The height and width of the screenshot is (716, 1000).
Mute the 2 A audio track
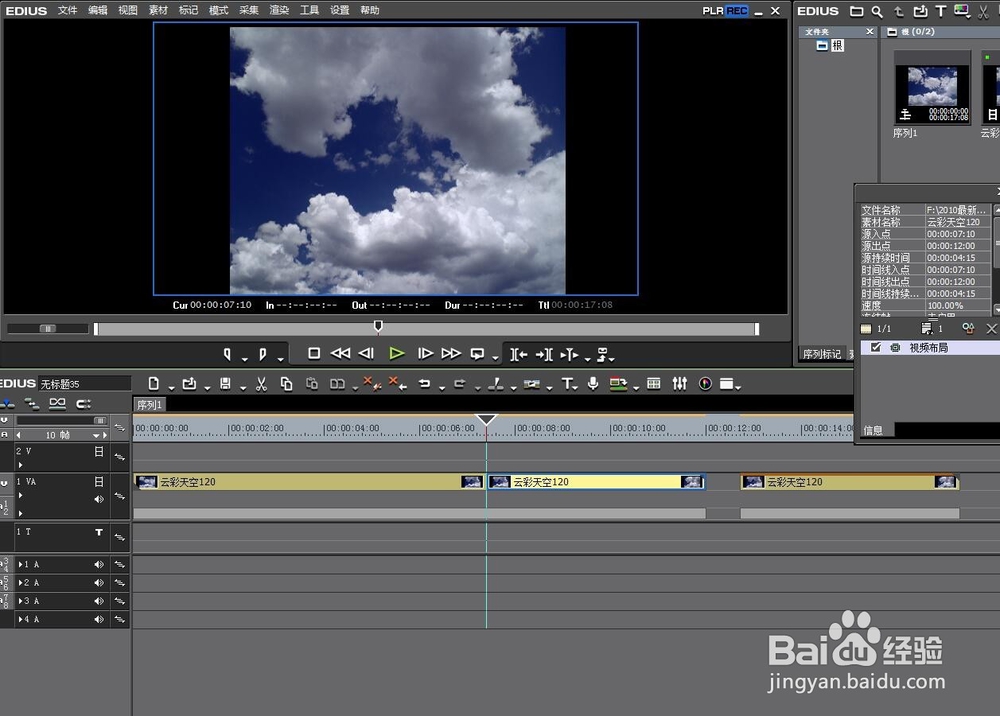click(99, 583)
